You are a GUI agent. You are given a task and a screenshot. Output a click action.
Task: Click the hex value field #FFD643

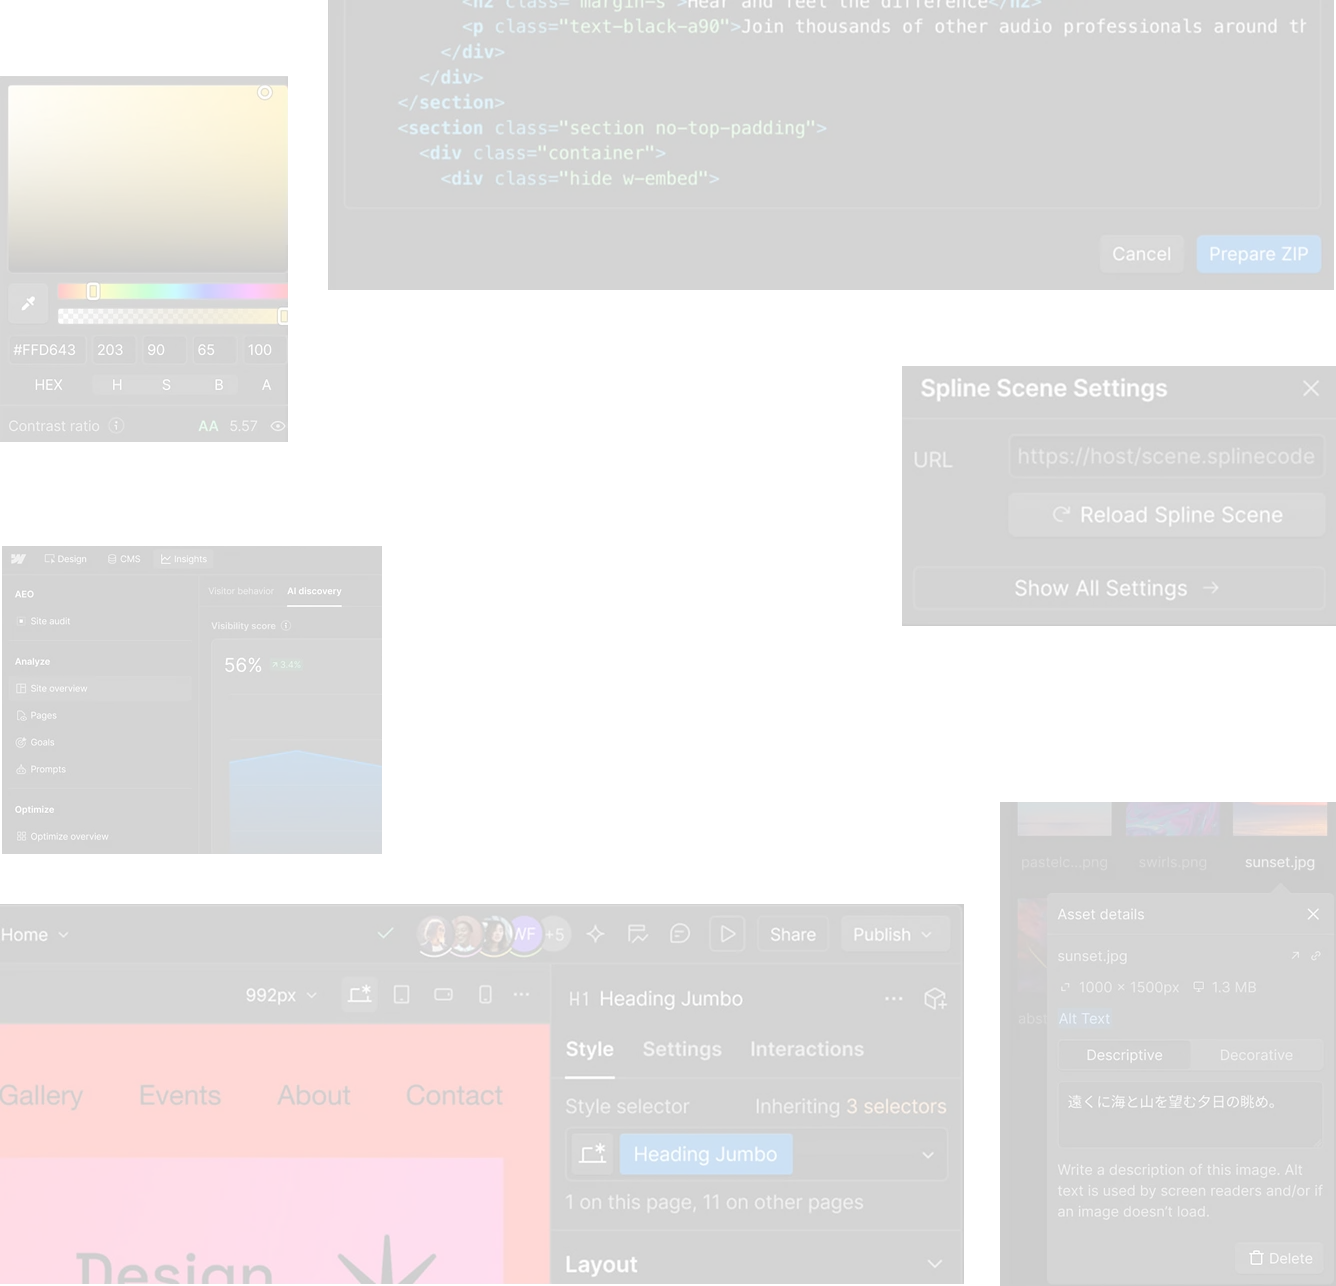tap(45, 350)
